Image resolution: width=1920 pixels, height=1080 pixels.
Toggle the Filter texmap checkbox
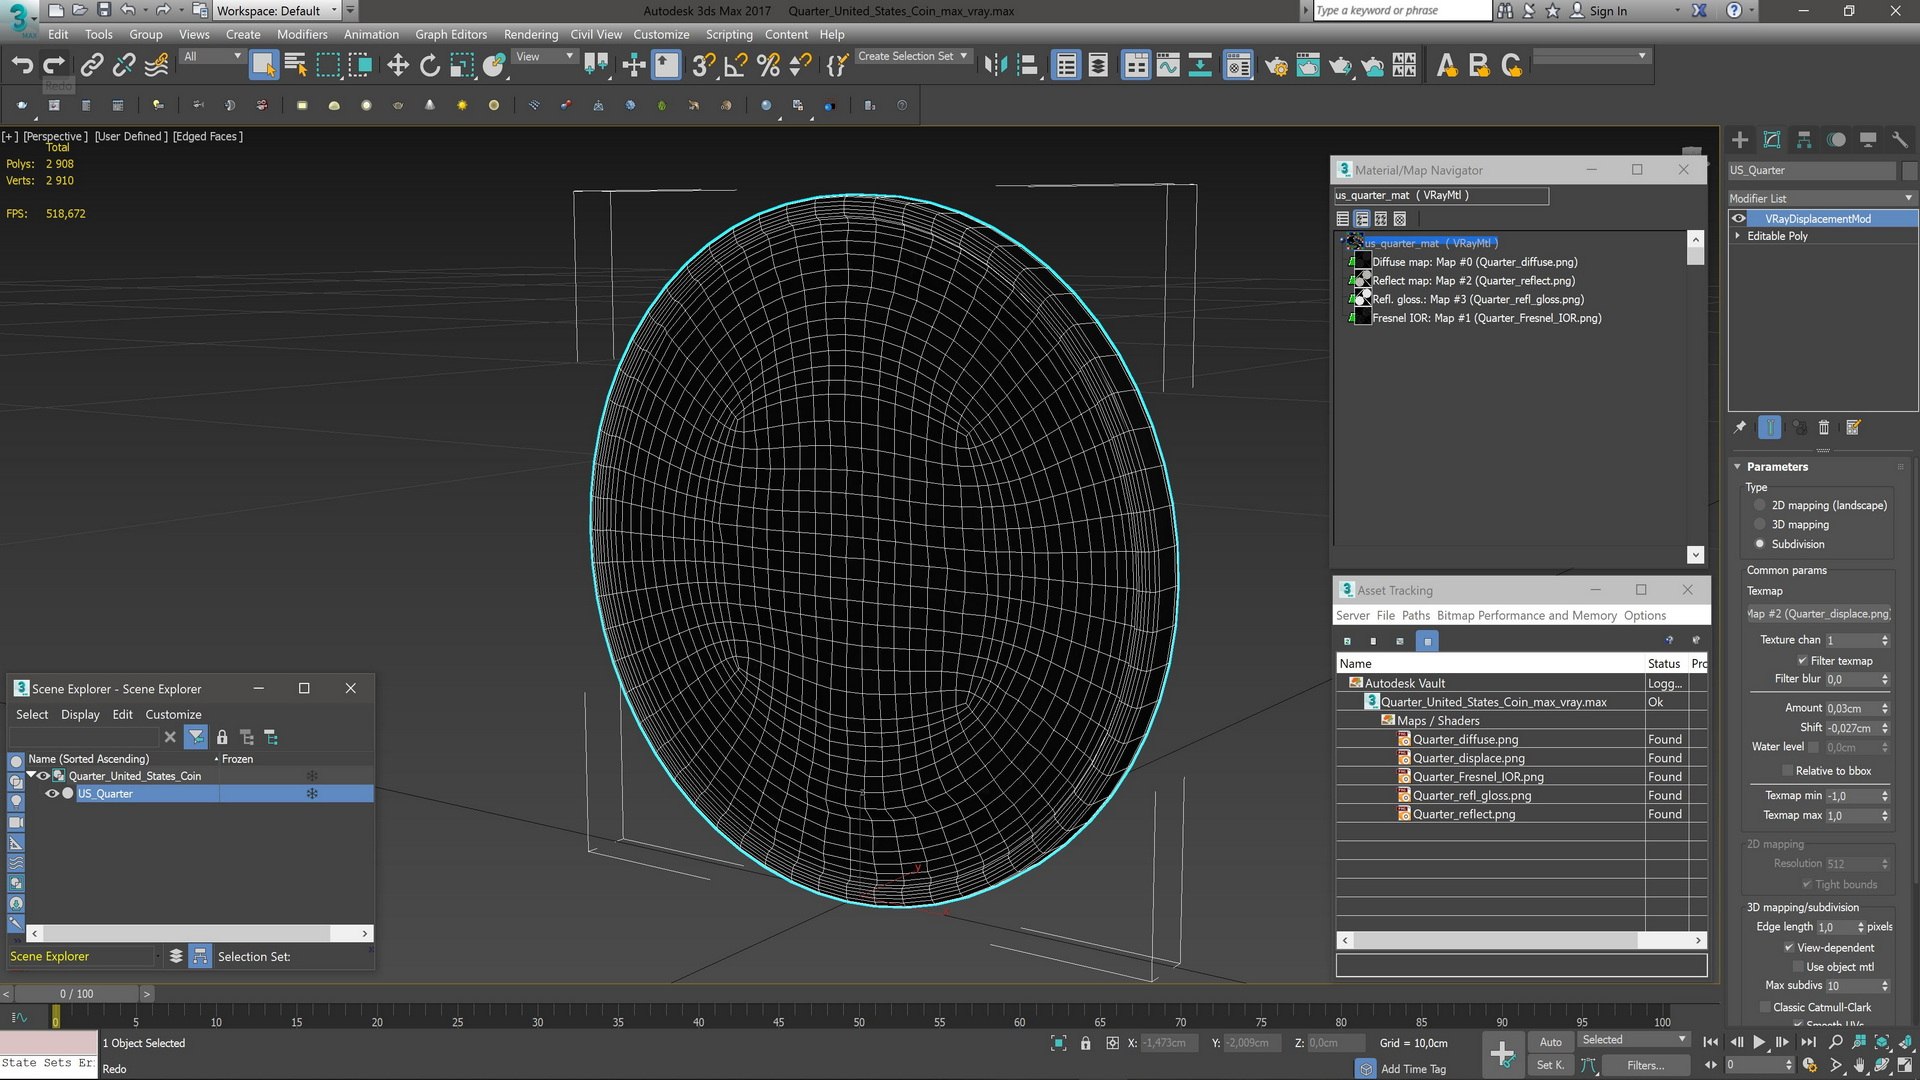[x=1802, y=661]
